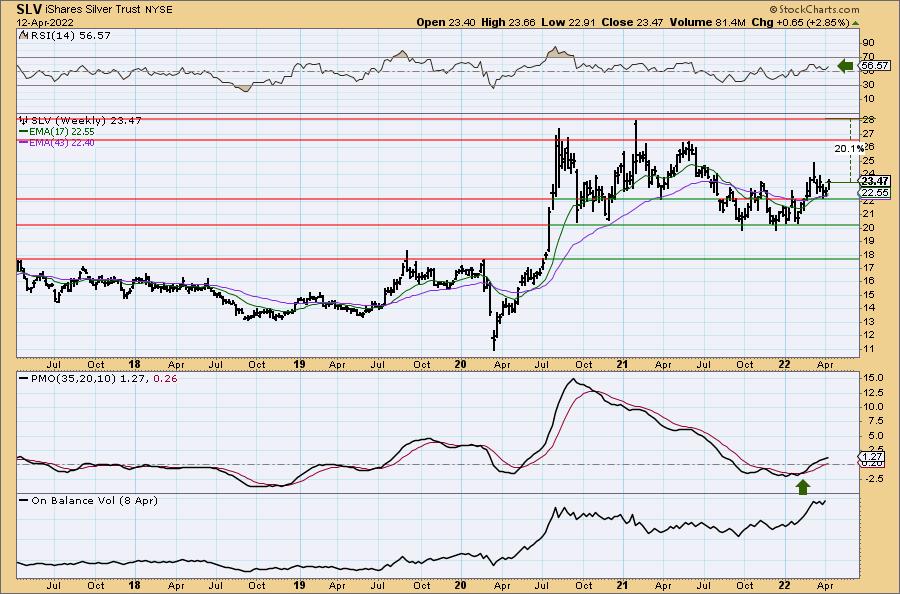This screenshot has width=900, height=594.
Task: Click year label '21' under the price panel
Action: [x=623, y=364]
